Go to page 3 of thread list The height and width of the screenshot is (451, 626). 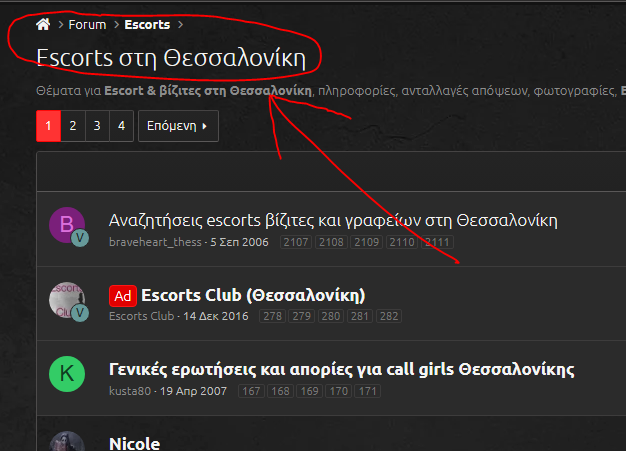pyautogui.click(x=97, y=126)
